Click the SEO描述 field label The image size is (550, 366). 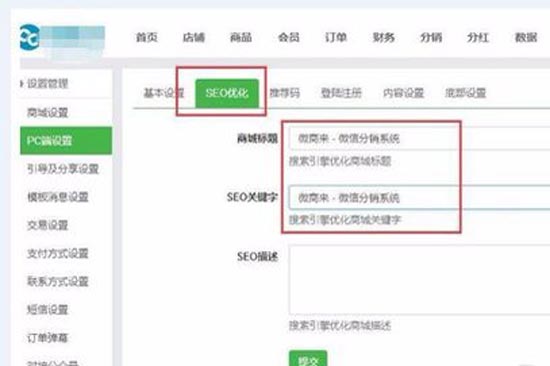tap(257, 257)
